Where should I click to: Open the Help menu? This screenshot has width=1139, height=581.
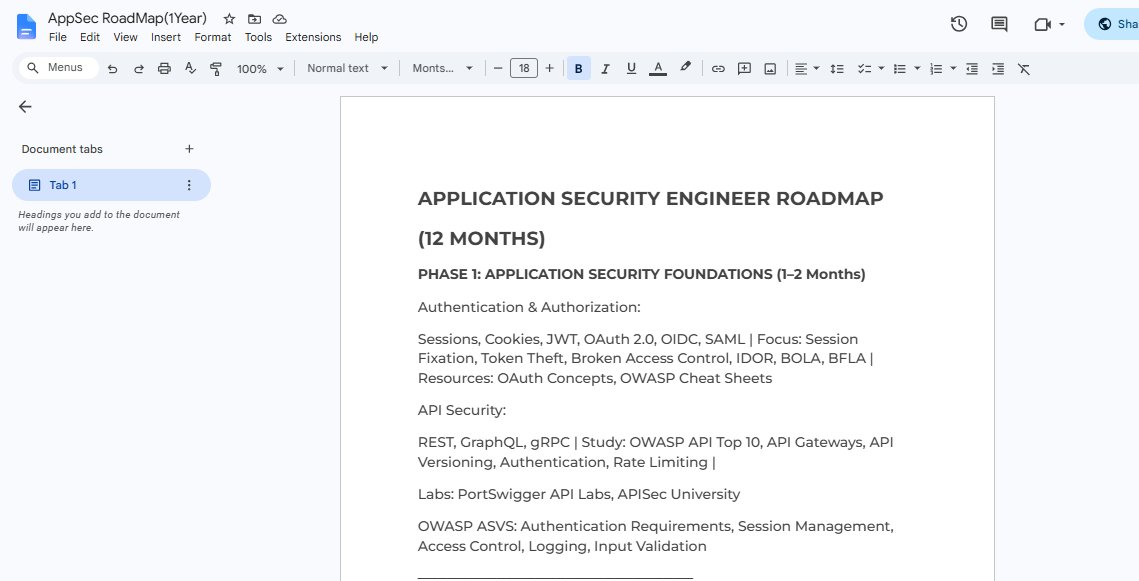[366, 37]
